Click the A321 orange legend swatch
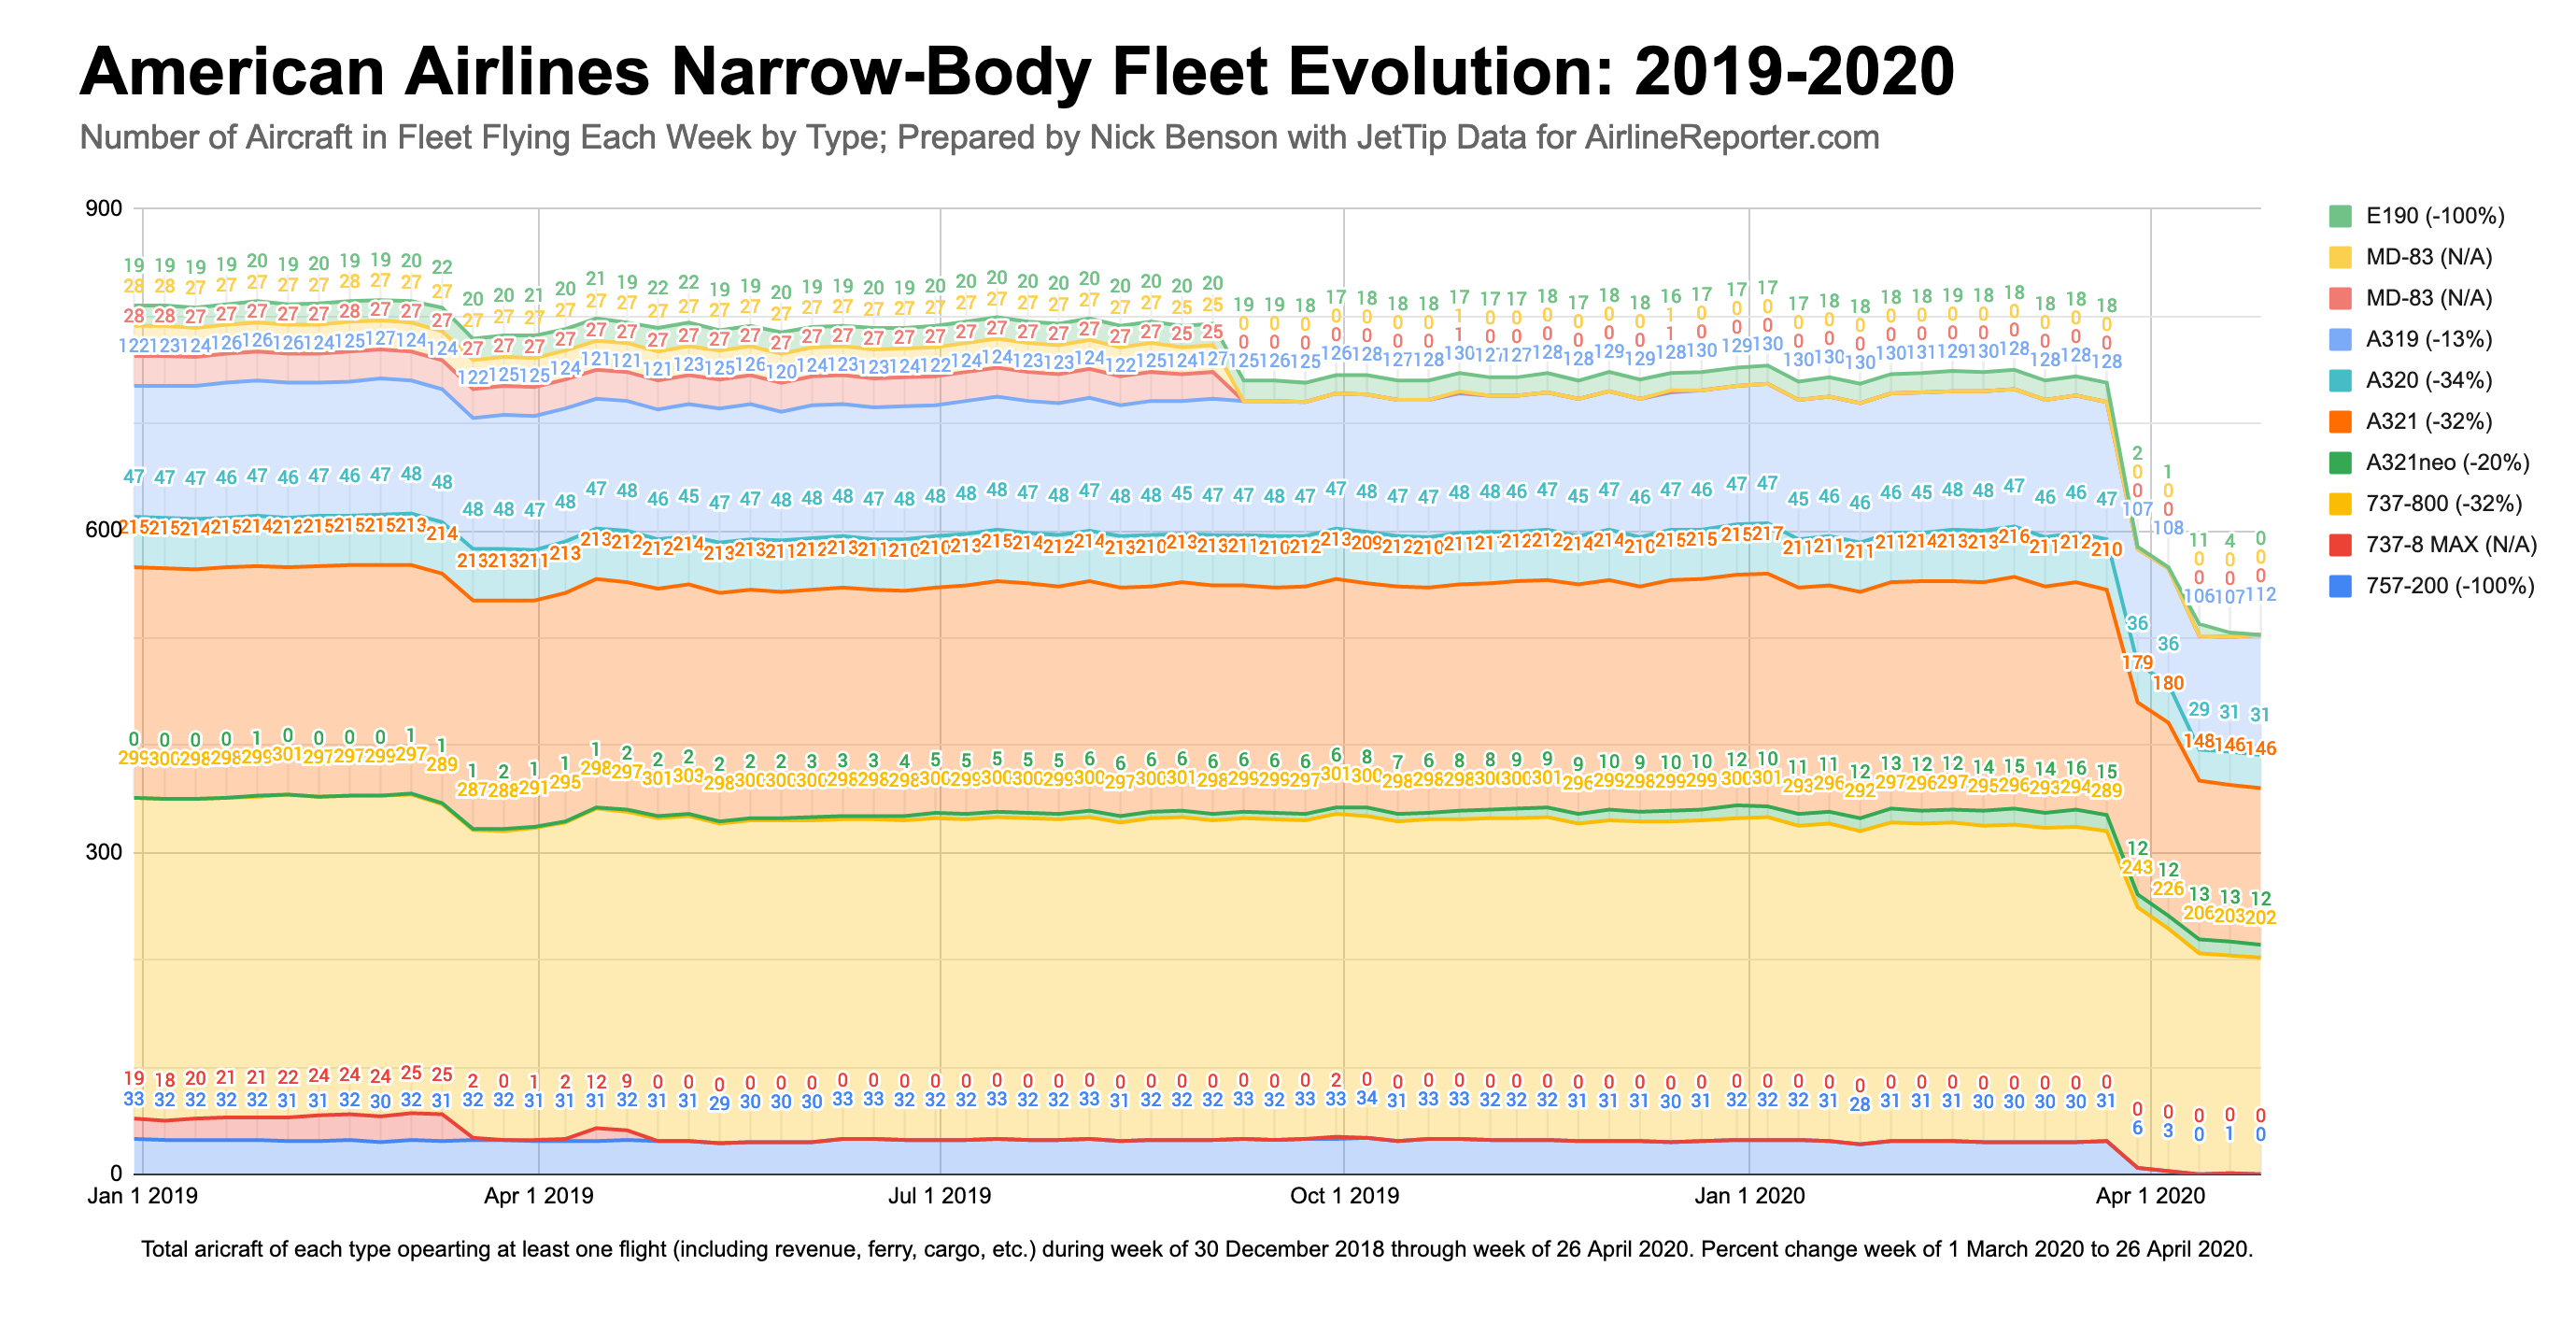The image size is (2576, 1323). 2340,421
